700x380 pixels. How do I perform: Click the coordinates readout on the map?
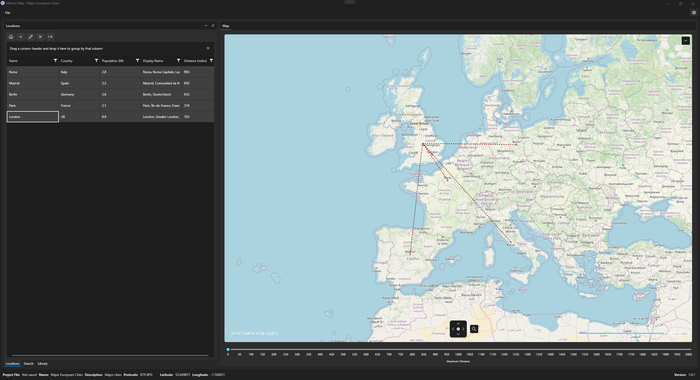point(254,334)
